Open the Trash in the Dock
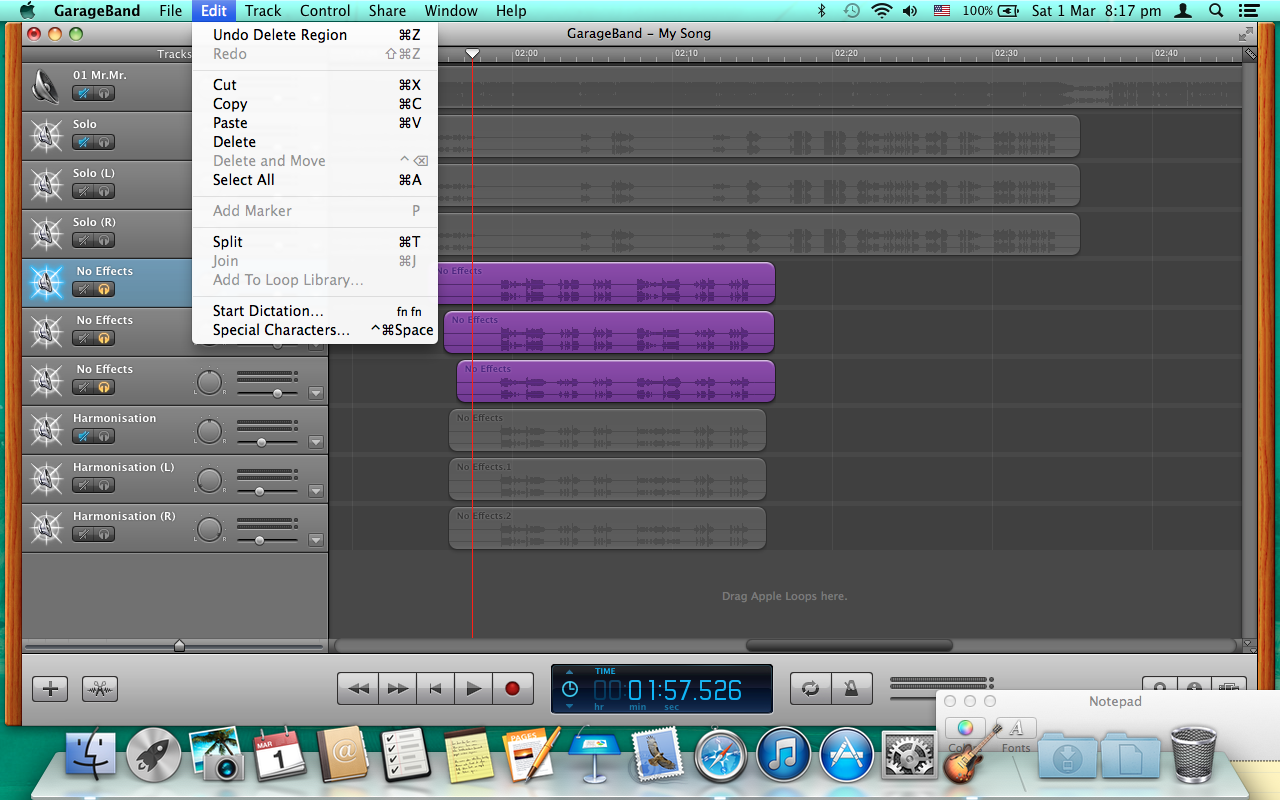This screenshot has width=1280, height=800. [1193, 755]
